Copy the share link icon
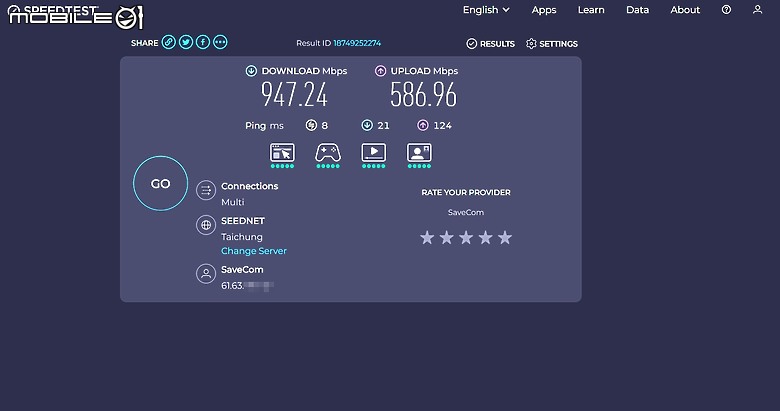 [169, 42]
